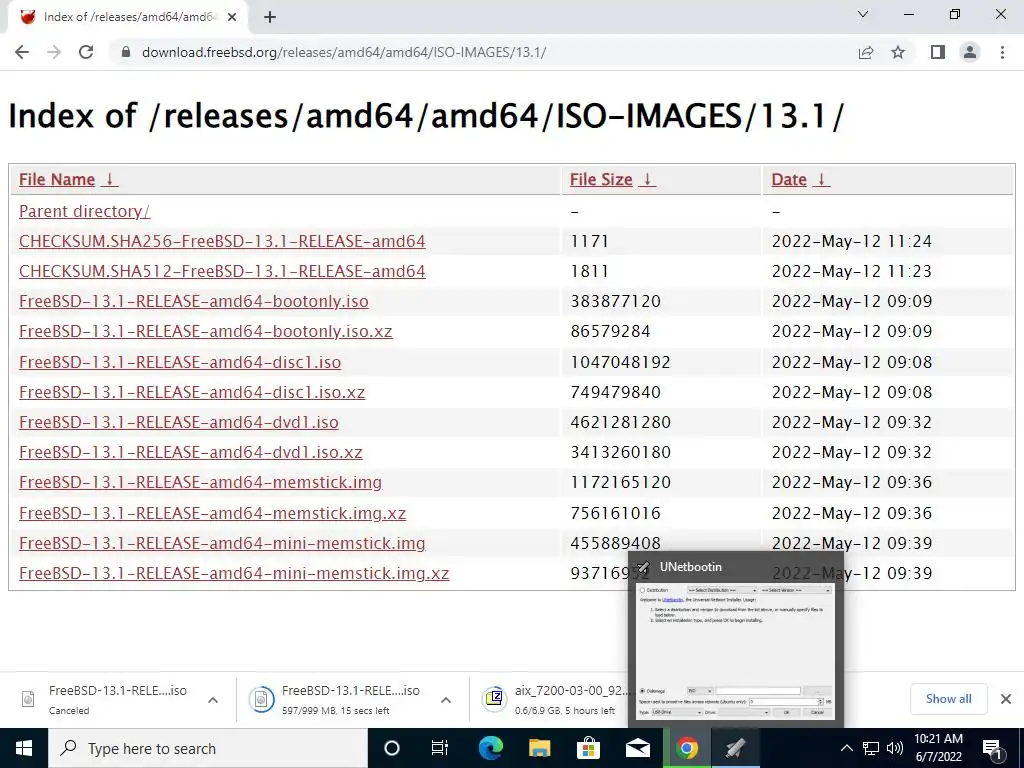Download FreeBSD amd64 bootonly.iso
The width and height of the screenshot is (1024, 768).
click(194, 301)
